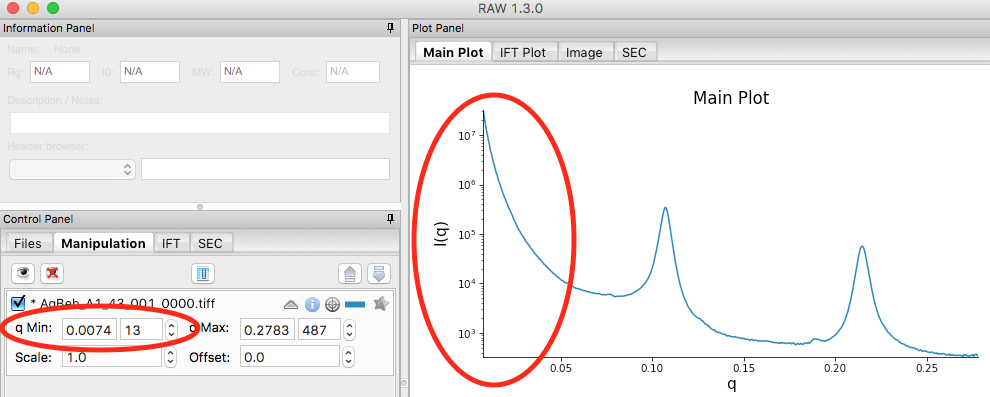Open the Control Panel SEC tab
The image size is (990, 397).
pyautogui.click(x=210, y=243)
